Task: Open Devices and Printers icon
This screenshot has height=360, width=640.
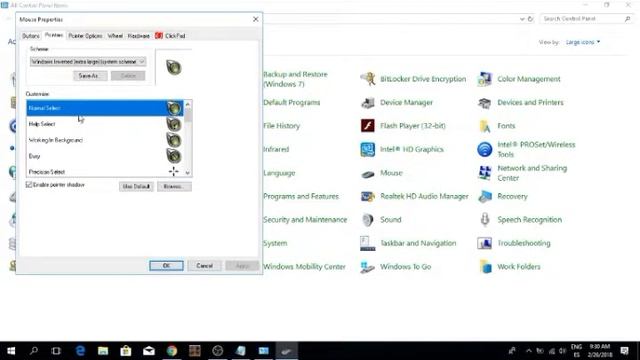Action: tap(484, 102)
